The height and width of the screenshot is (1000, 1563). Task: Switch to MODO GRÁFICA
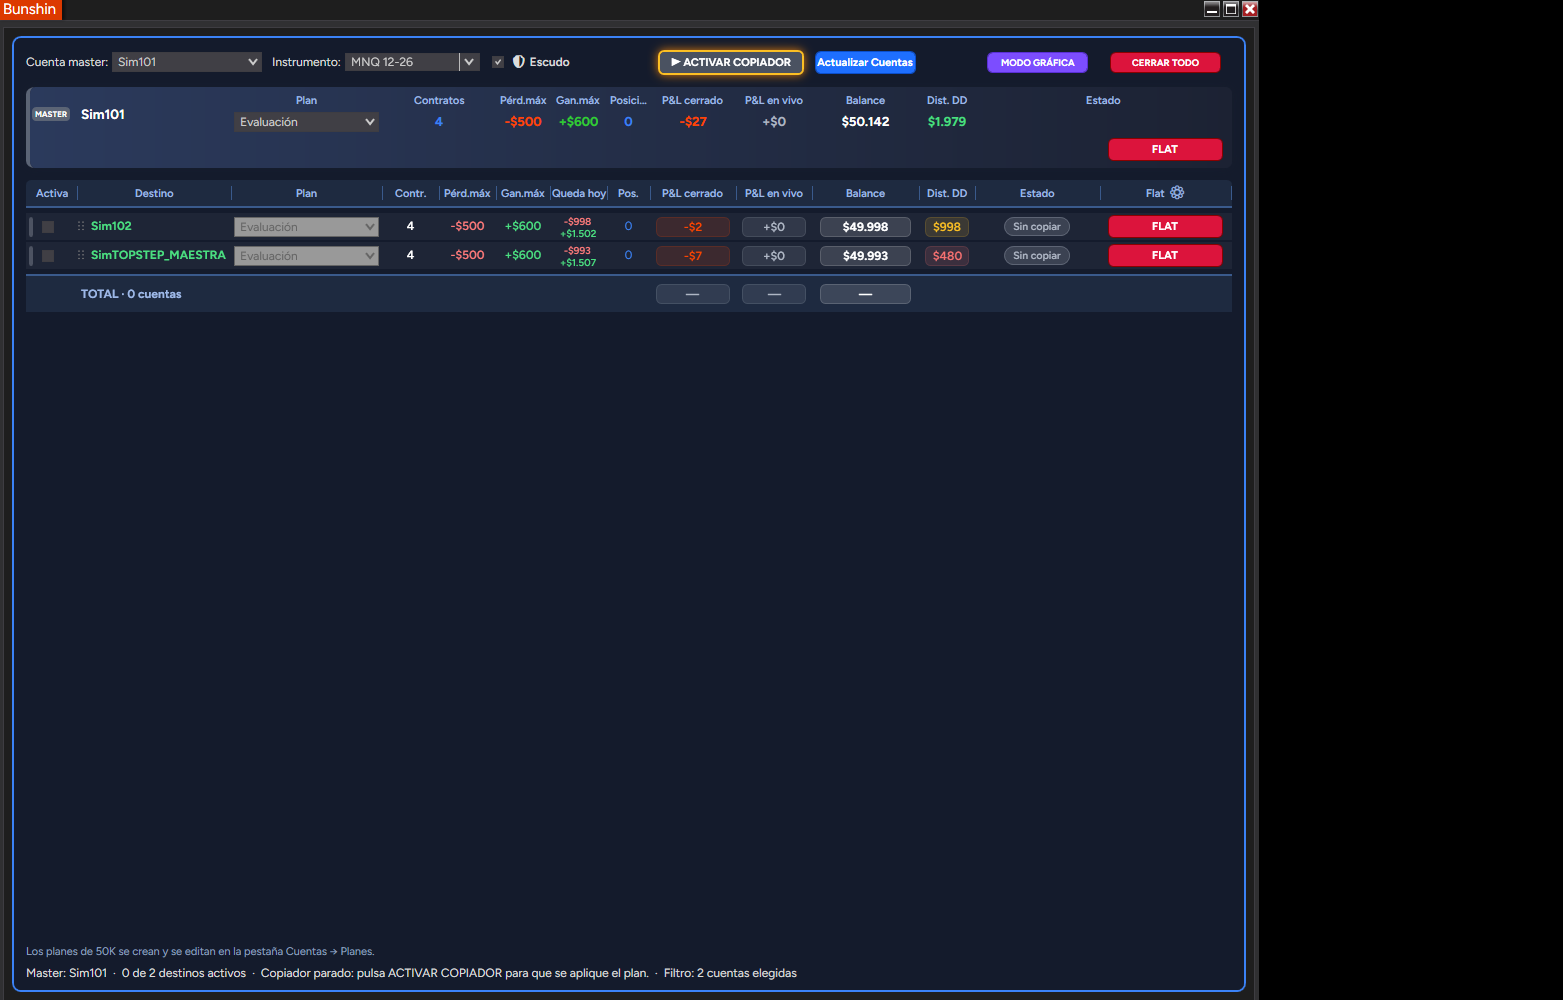point(1037,62)
